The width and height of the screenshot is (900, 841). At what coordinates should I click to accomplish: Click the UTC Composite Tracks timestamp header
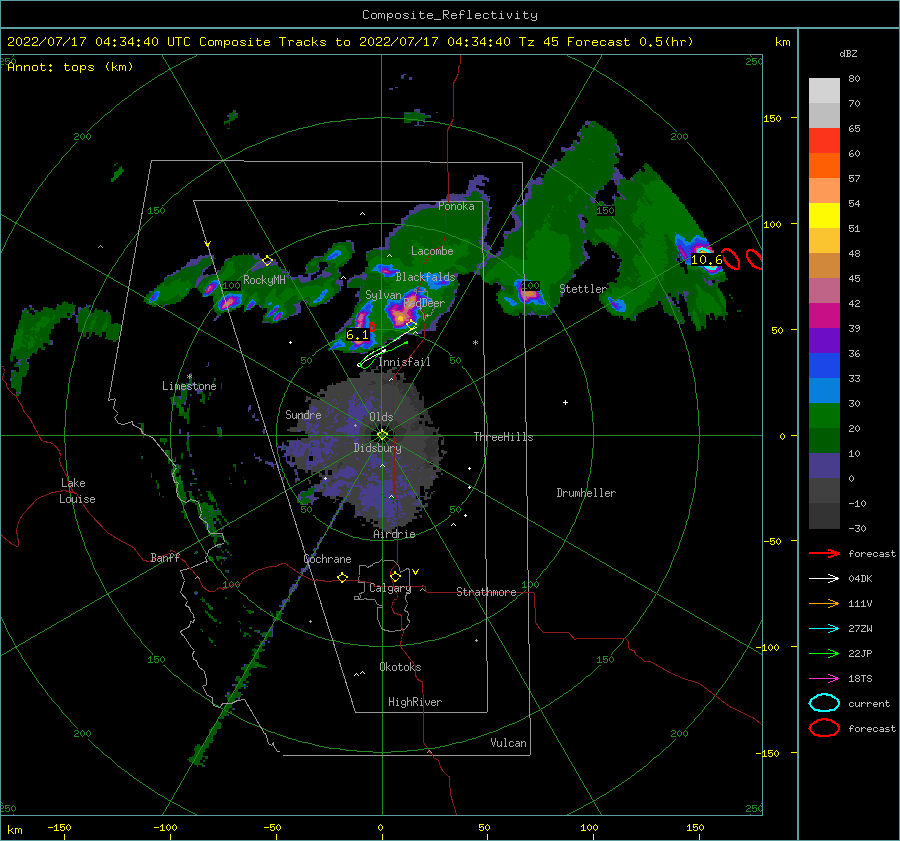[350, 42]
